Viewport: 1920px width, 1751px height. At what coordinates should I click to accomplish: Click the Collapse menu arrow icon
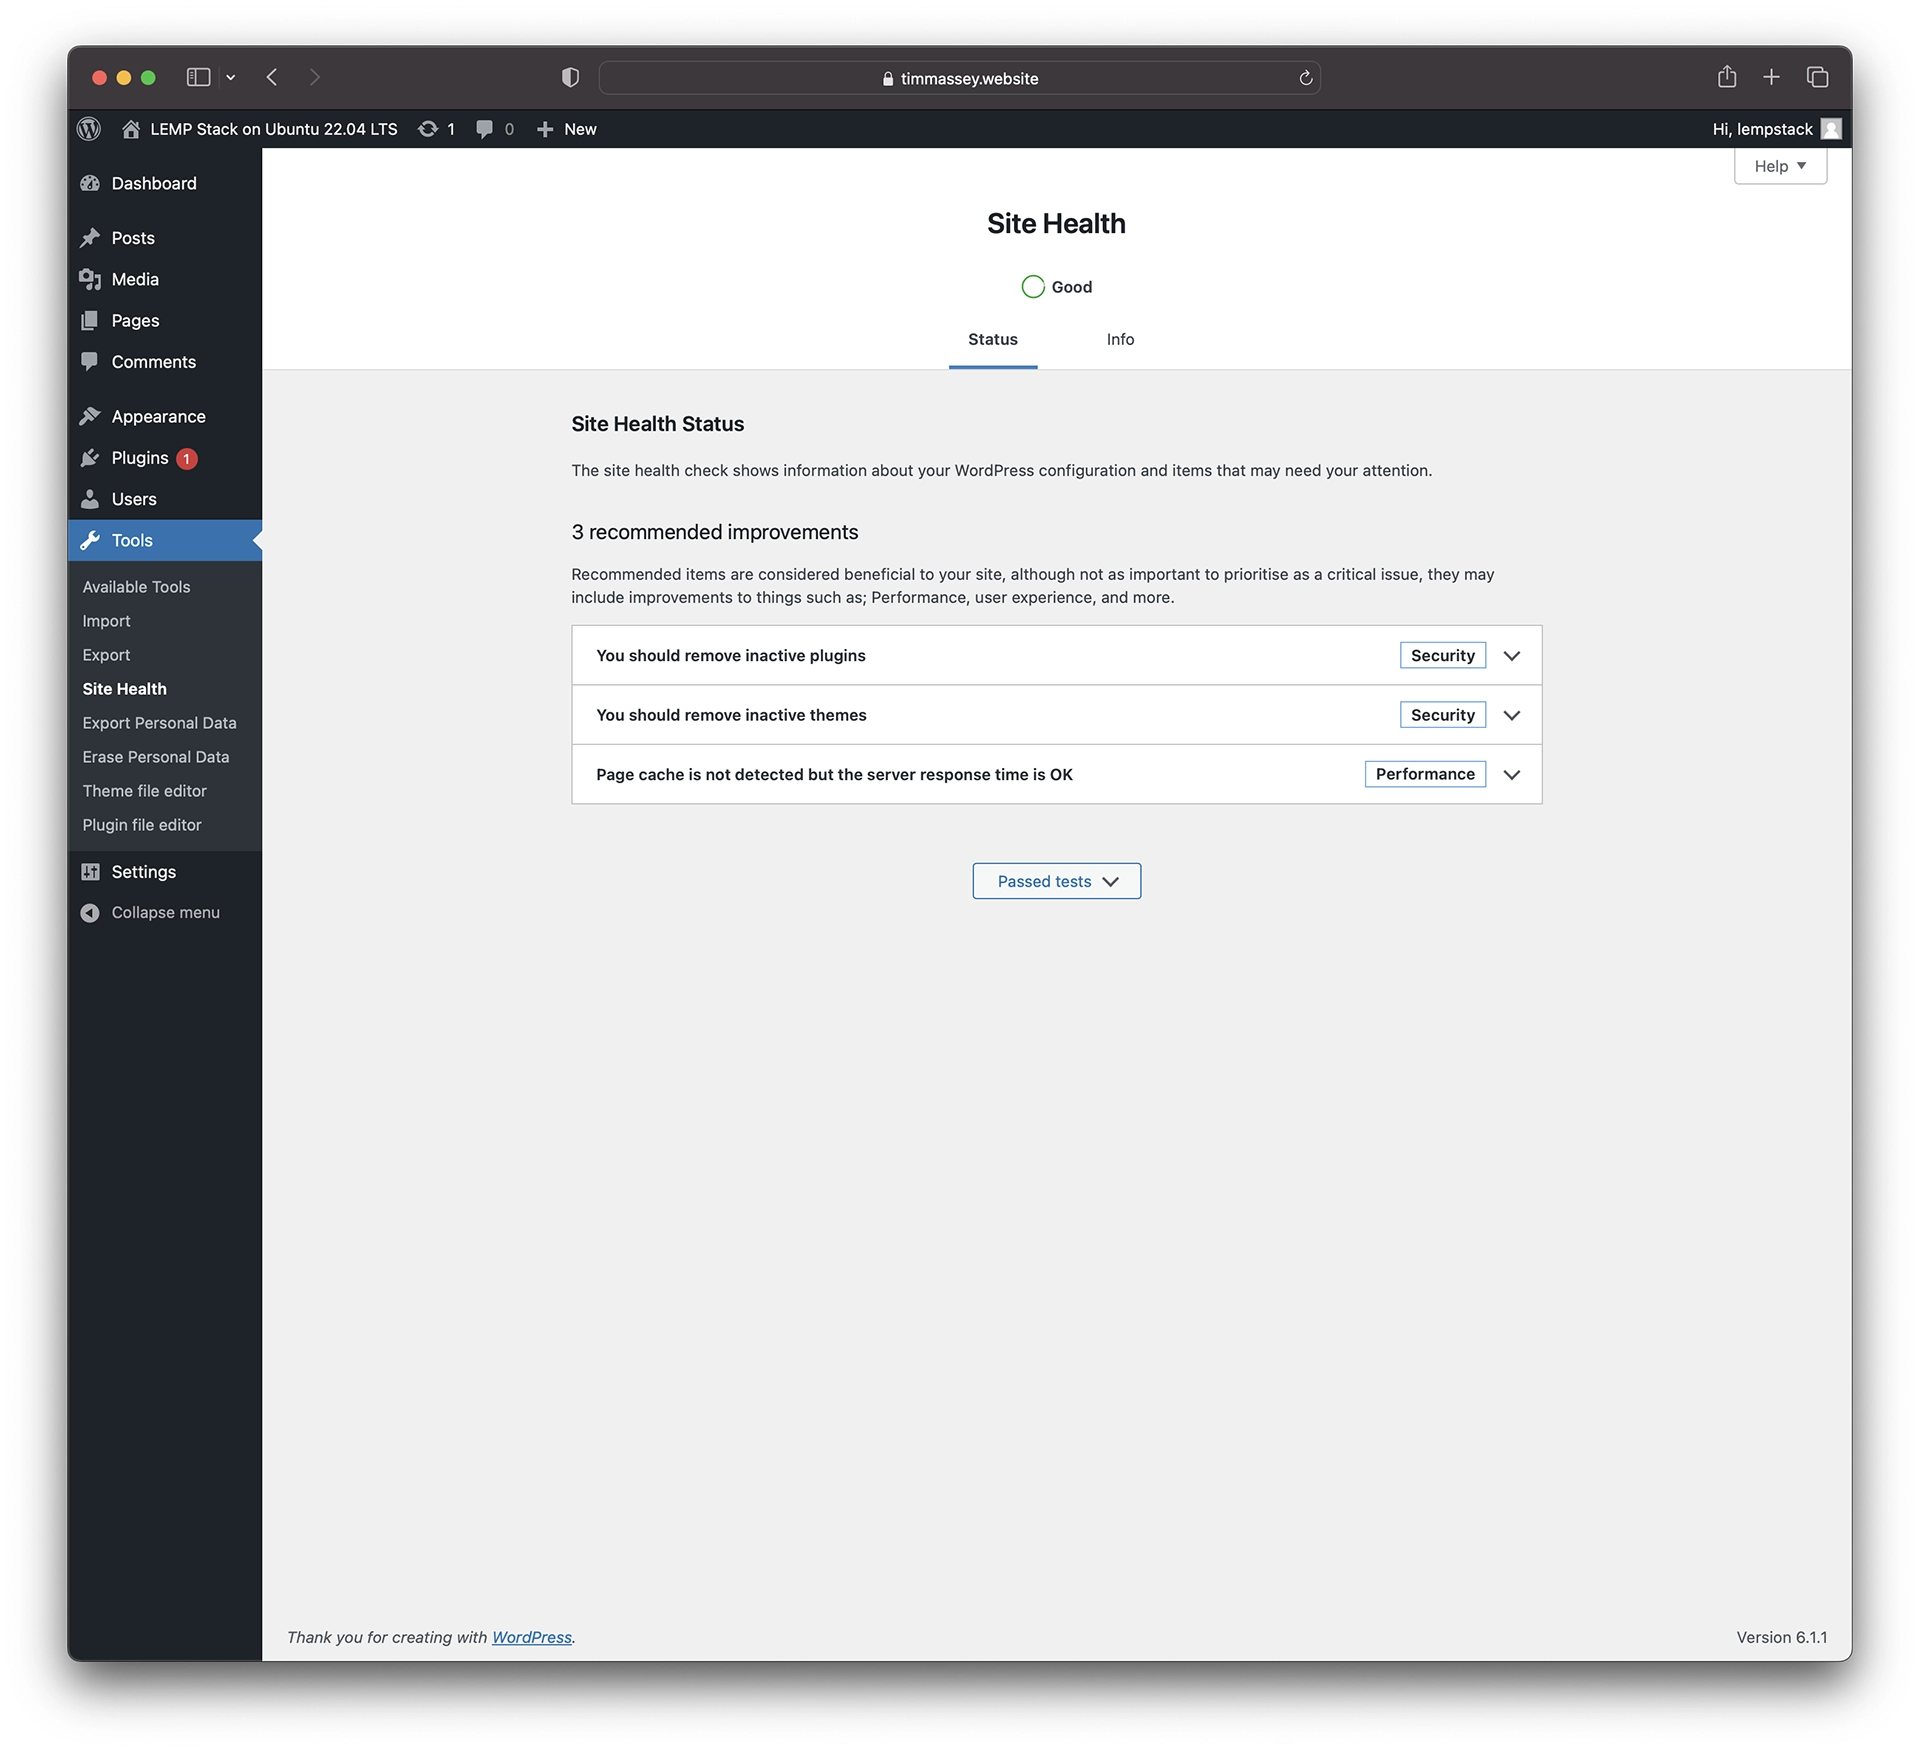click(90, 913)
